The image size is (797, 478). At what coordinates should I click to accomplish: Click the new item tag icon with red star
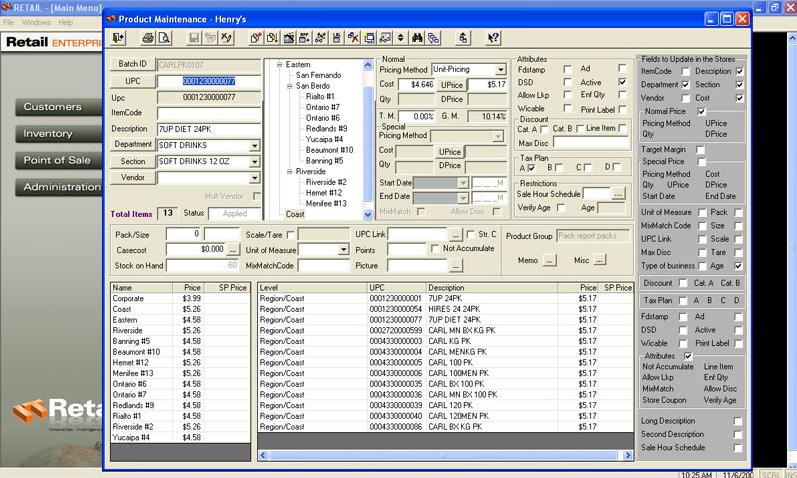coord(256,38)
